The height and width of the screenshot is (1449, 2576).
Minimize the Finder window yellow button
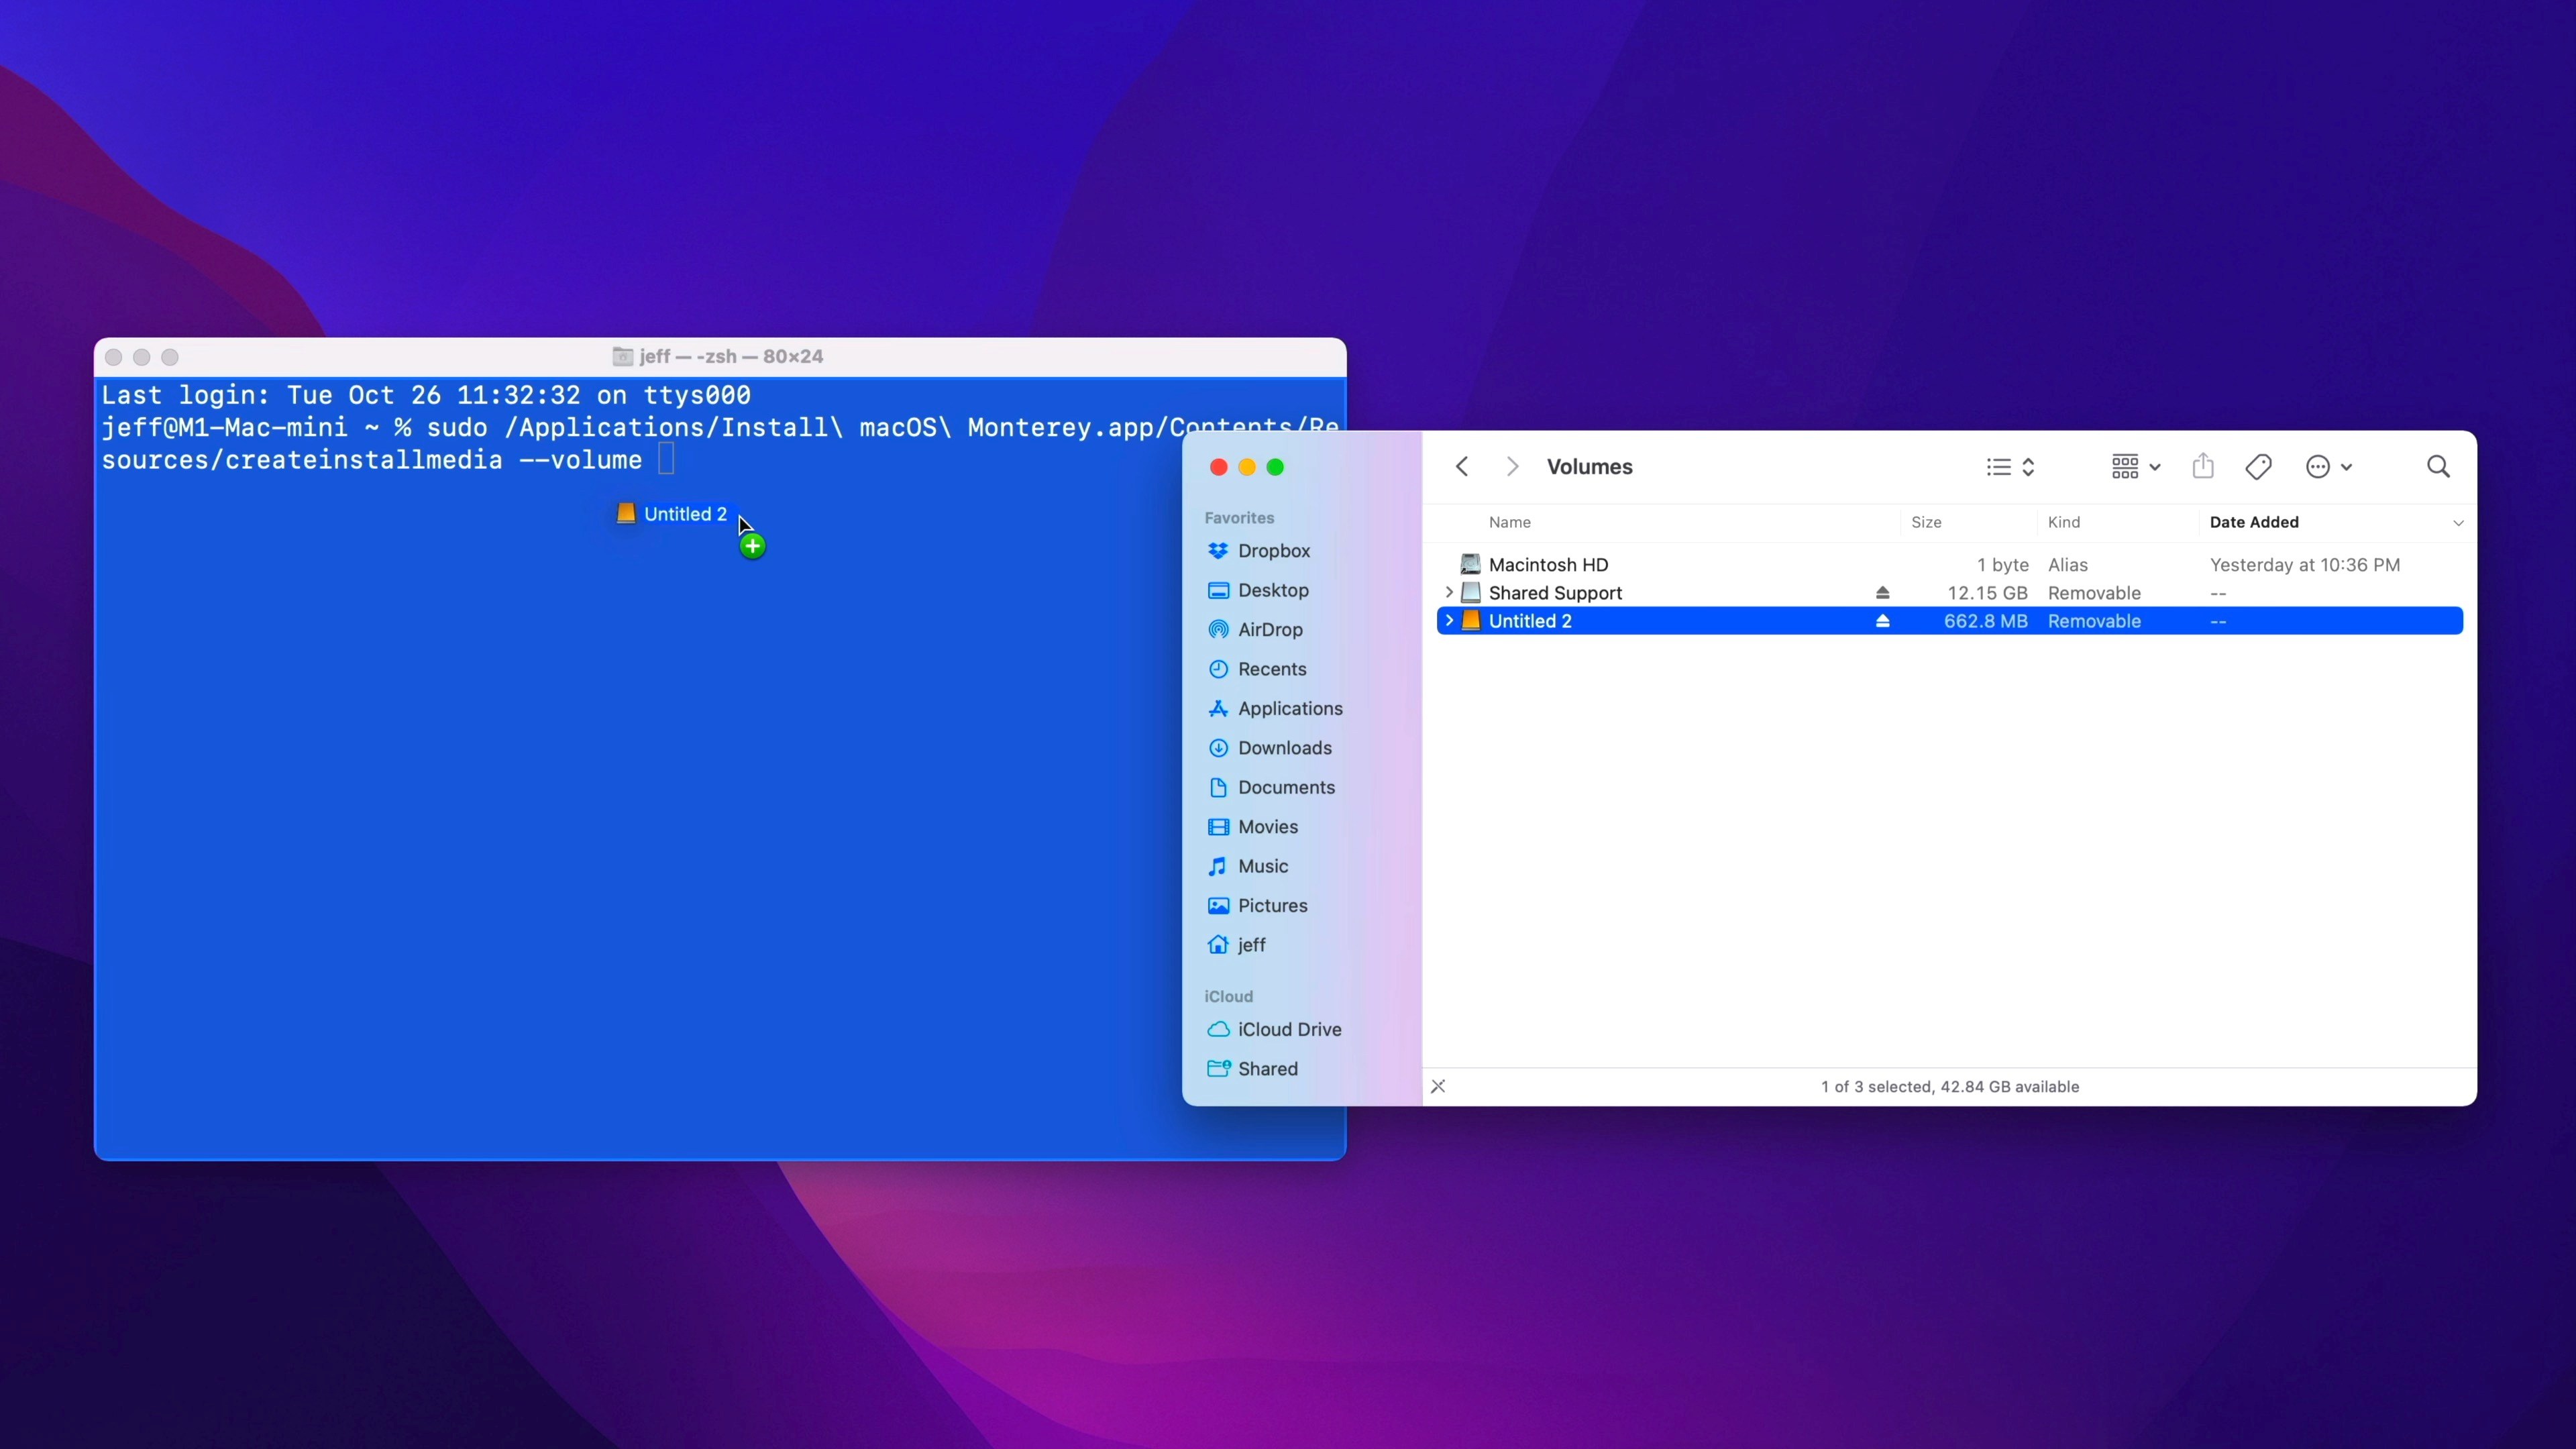point(1247,467)
